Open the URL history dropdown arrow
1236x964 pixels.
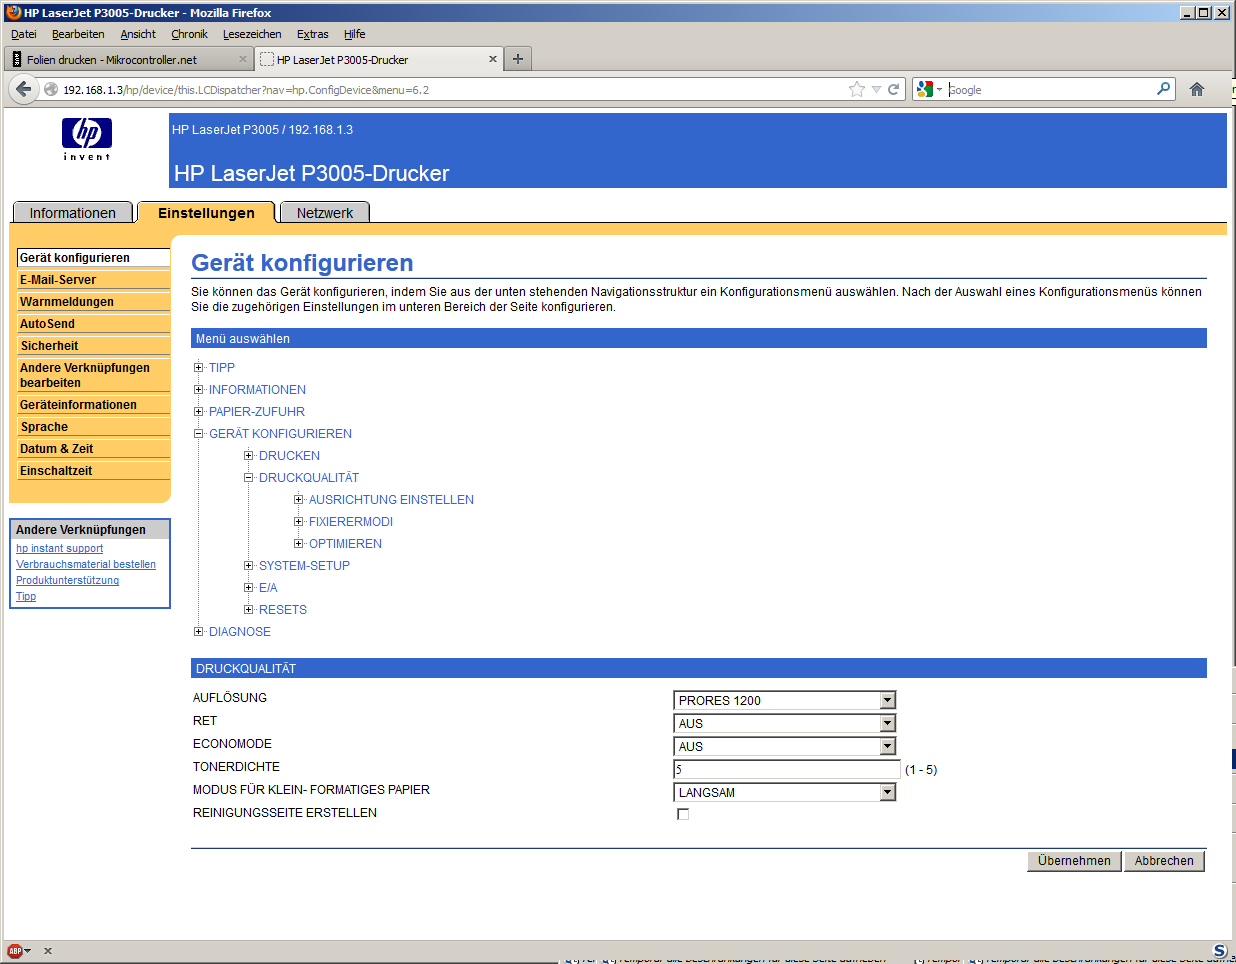pos(877,89)
